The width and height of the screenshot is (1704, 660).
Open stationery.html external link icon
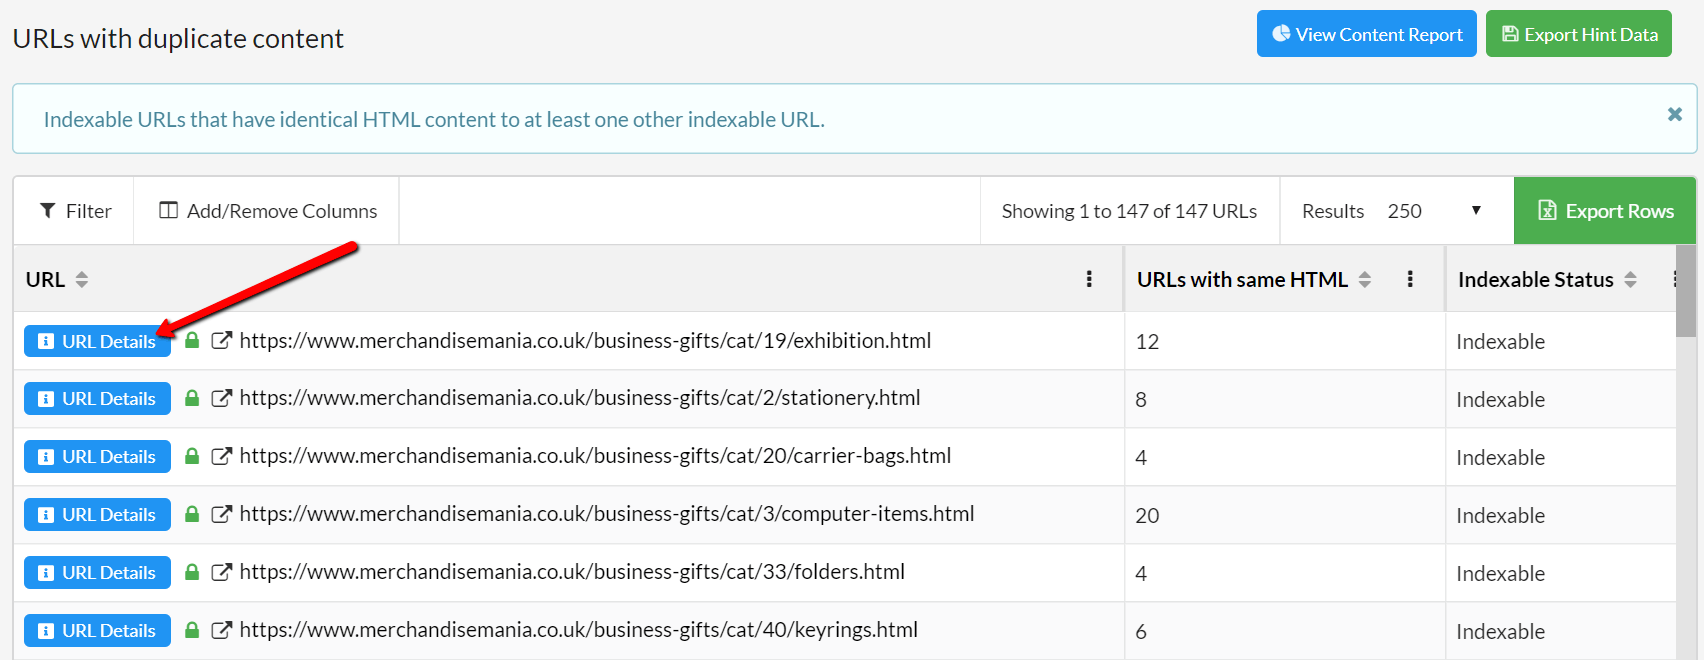(x=222, y=398)
